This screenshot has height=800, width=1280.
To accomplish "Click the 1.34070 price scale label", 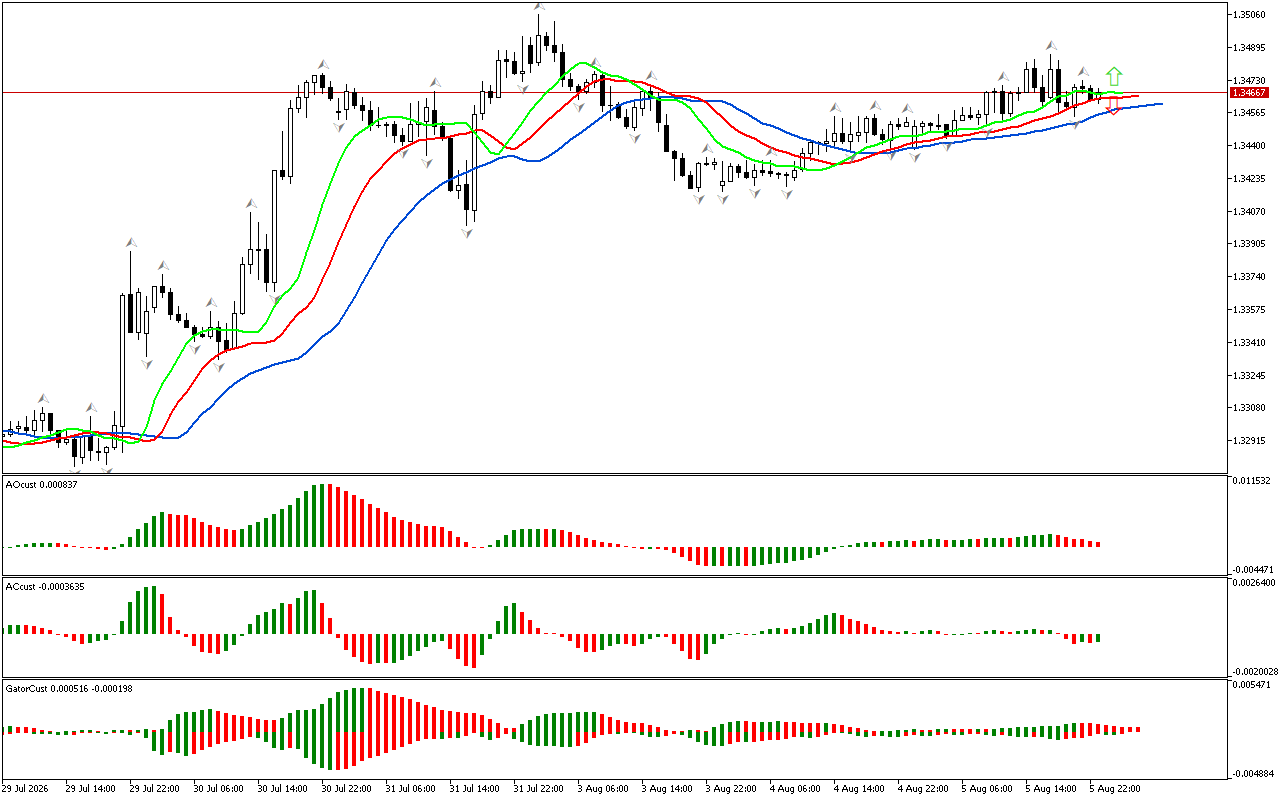I will click(1251, 212).
